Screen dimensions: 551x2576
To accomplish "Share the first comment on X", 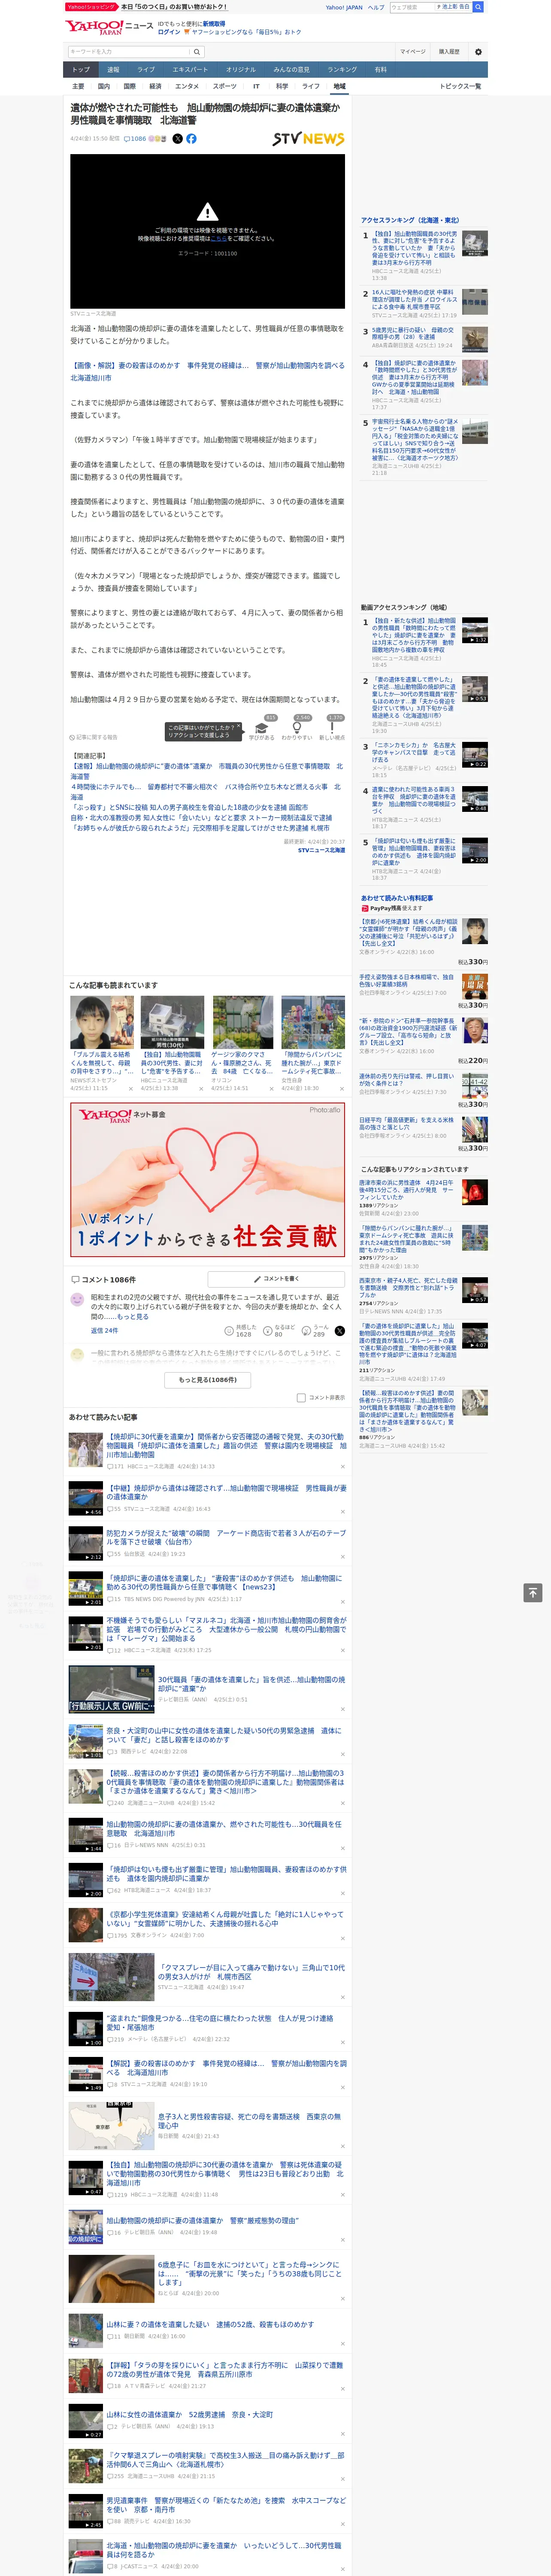I will pyautogui.click(x=340, y=1331).
